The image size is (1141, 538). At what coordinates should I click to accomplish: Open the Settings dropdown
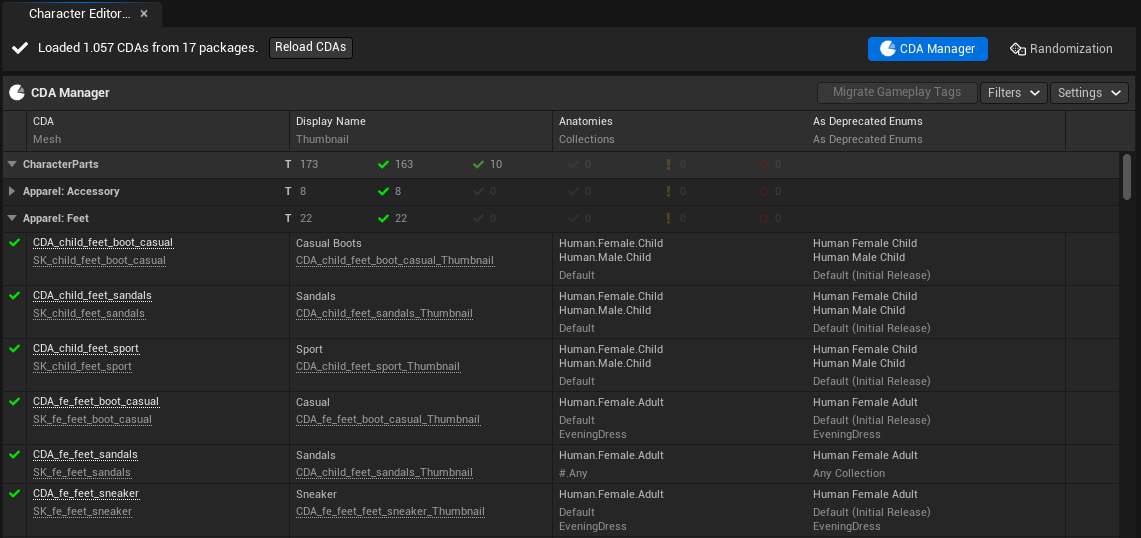(x=1088, y=93)
